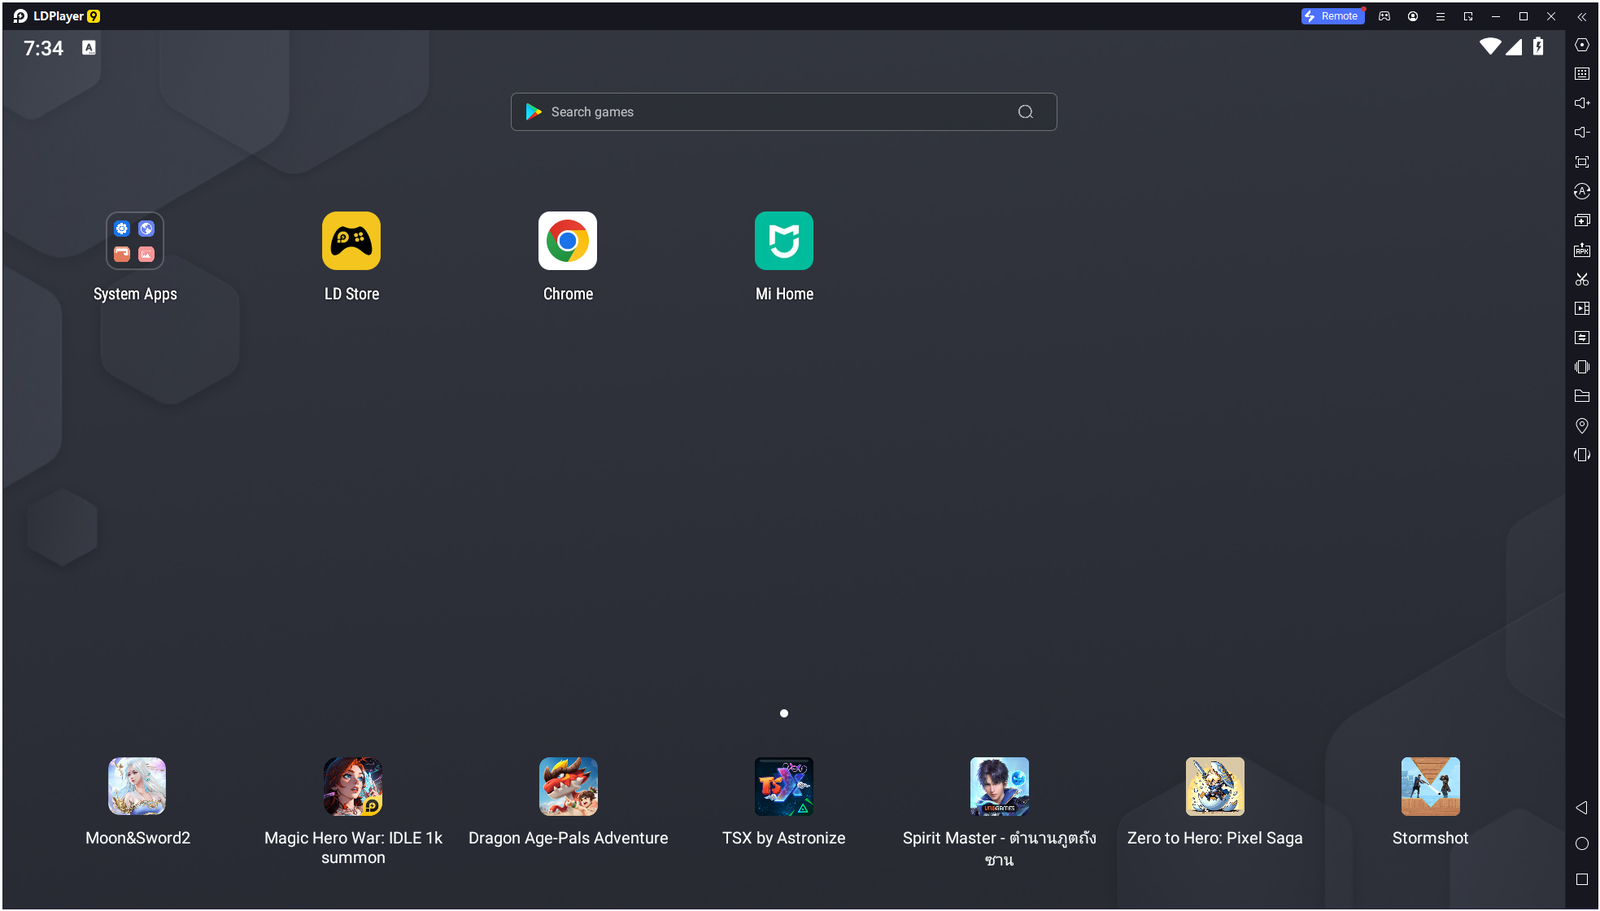
Task: Rotate the screen using the sidebar icon
Action: click(x=1582, y=455)
